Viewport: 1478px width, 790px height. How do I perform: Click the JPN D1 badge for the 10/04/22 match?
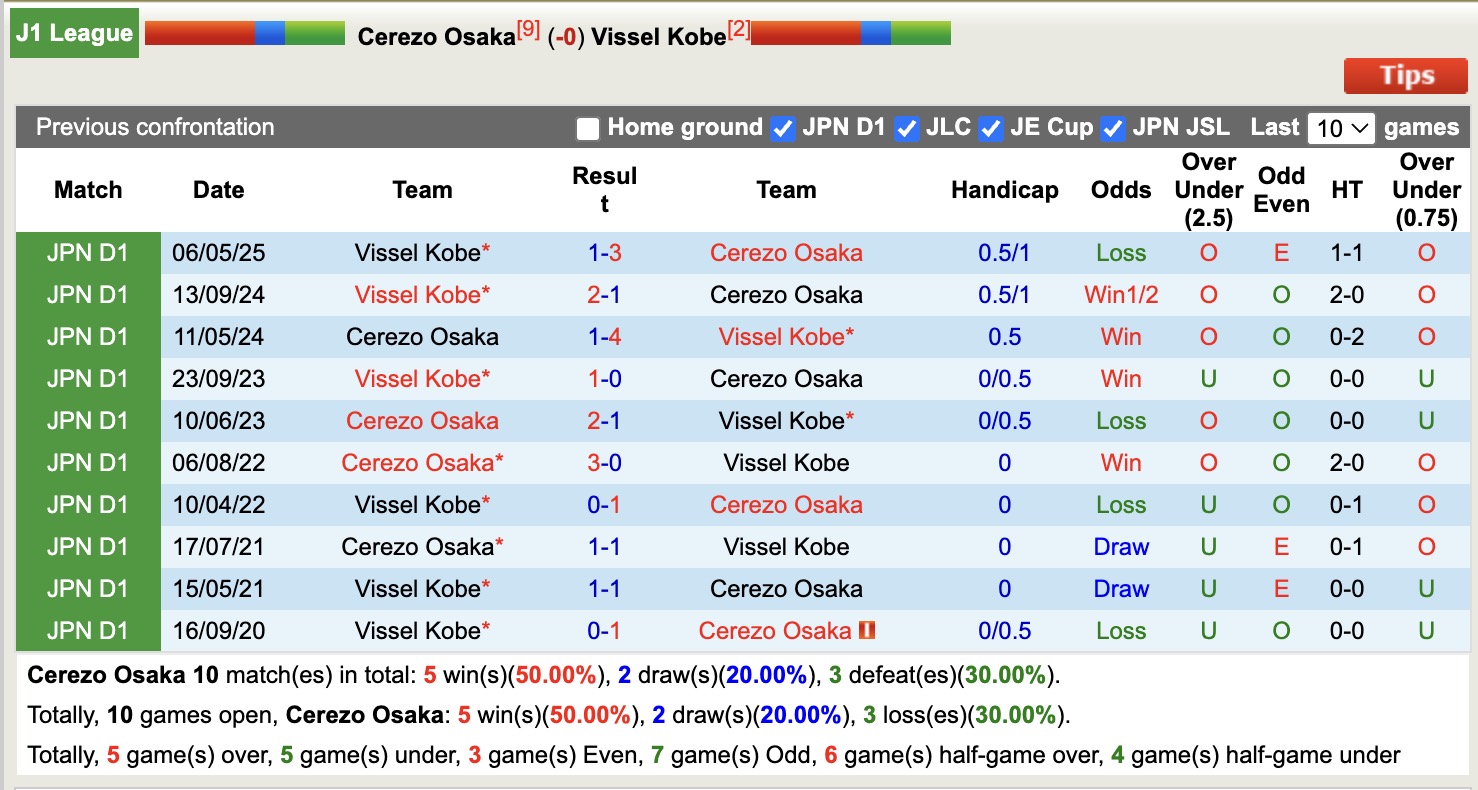[x=88, y=505]
